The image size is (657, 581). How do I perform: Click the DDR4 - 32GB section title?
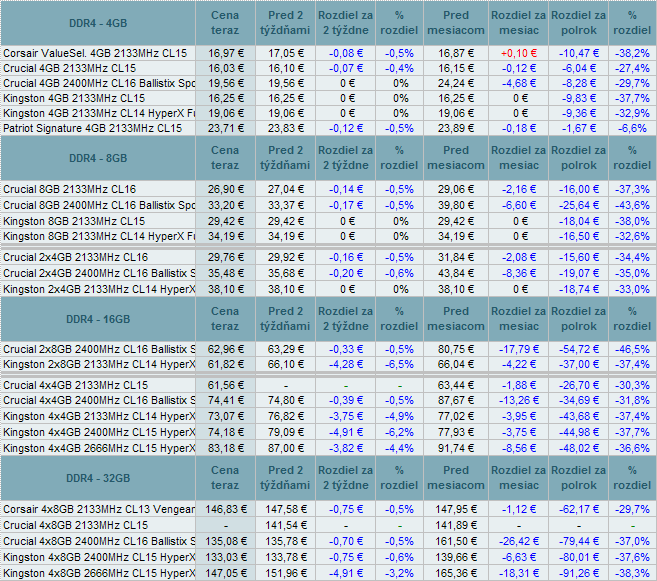tap(98, 478)
